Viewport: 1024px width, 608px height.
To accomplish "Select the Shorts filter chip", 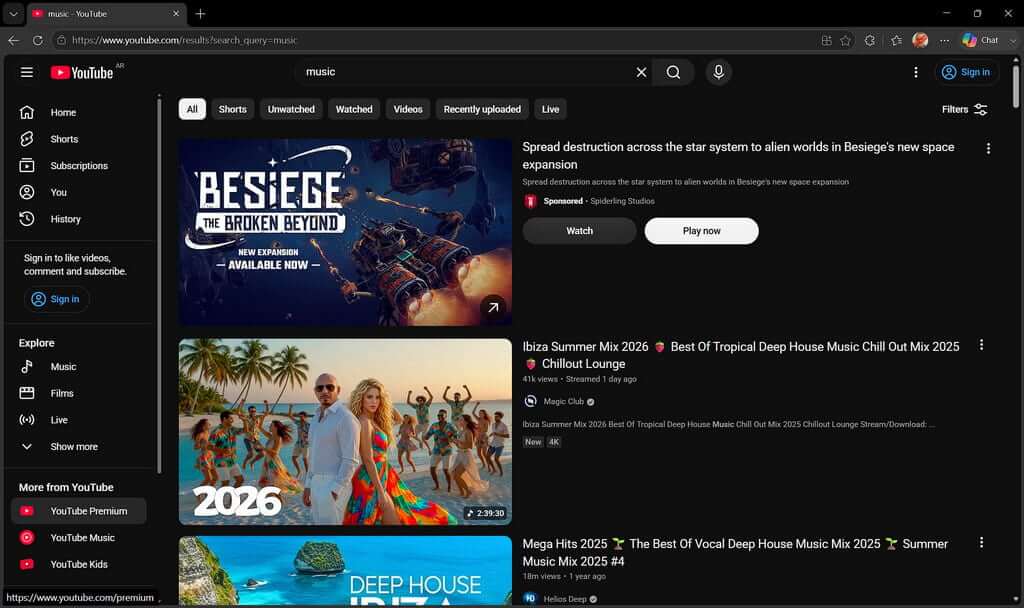I will click(x=232, y=110).
